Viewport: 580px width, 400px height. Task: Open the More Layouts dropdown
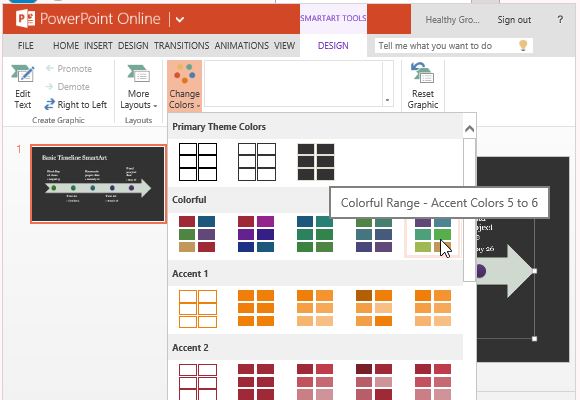pos(138,87)
